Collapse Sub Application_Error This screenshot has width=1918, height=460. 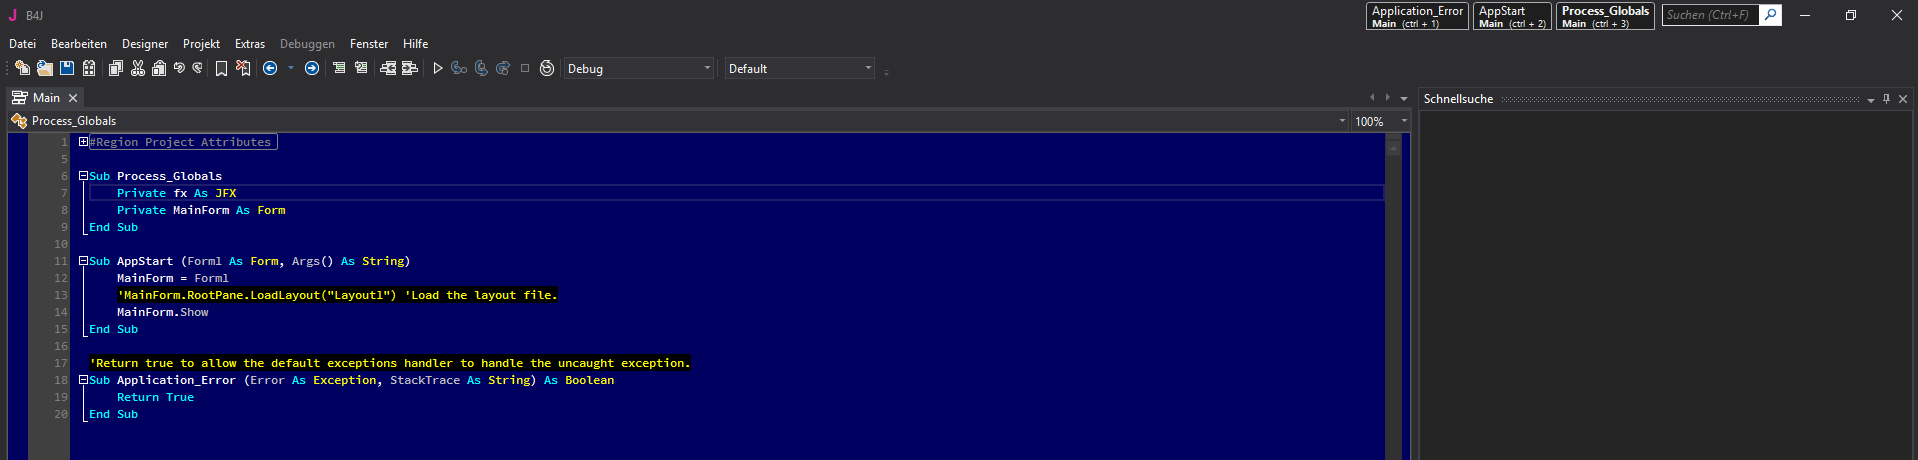[x=84, y=380]
